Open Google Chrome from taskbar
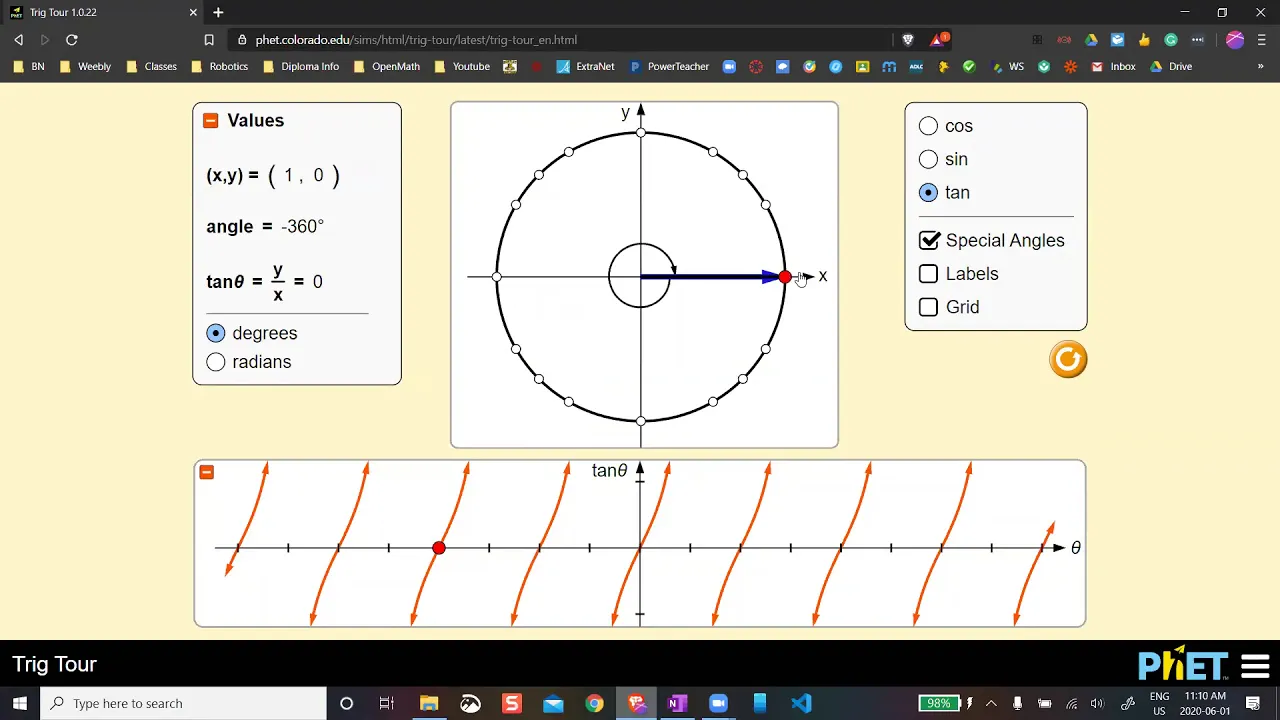This screenshot has width=1280, height=720. [x=594, y=703]
